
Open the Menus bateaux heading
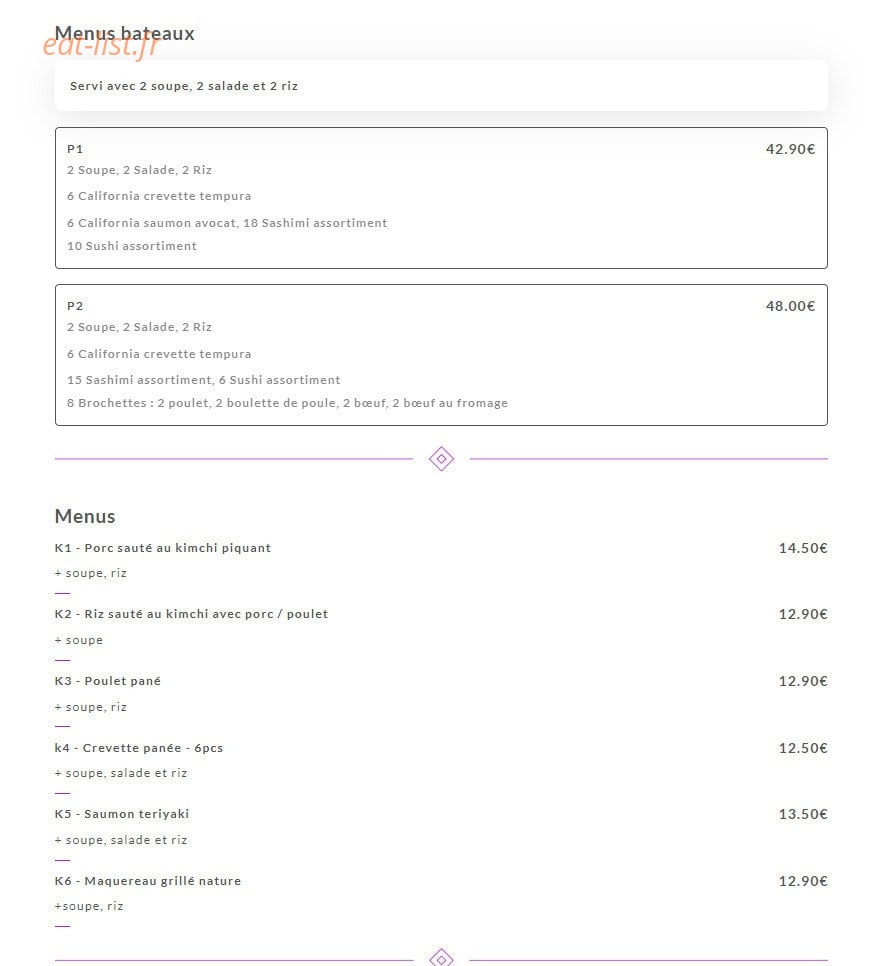124,33
